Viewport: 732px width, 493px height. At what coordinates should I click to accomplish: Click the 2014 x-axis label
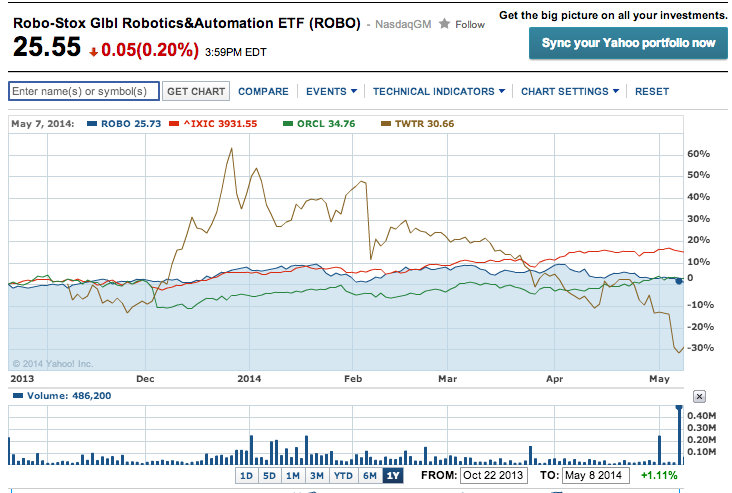249,379
